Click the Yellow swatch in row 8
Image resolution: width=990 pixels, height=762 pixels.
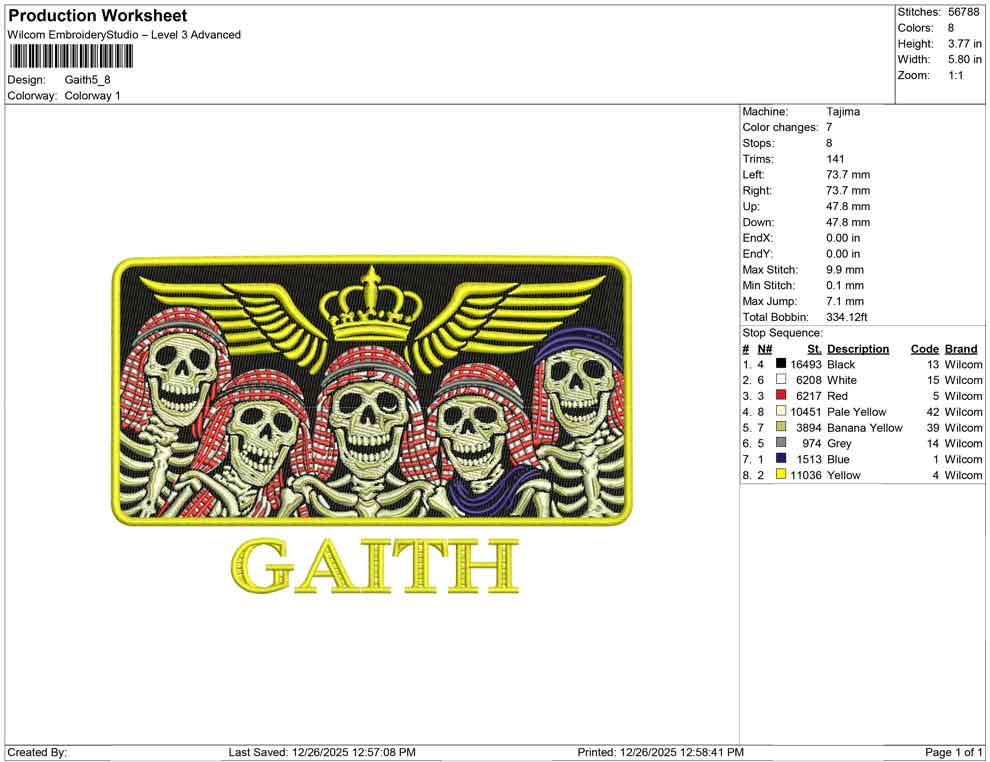[x=780, y=474]
